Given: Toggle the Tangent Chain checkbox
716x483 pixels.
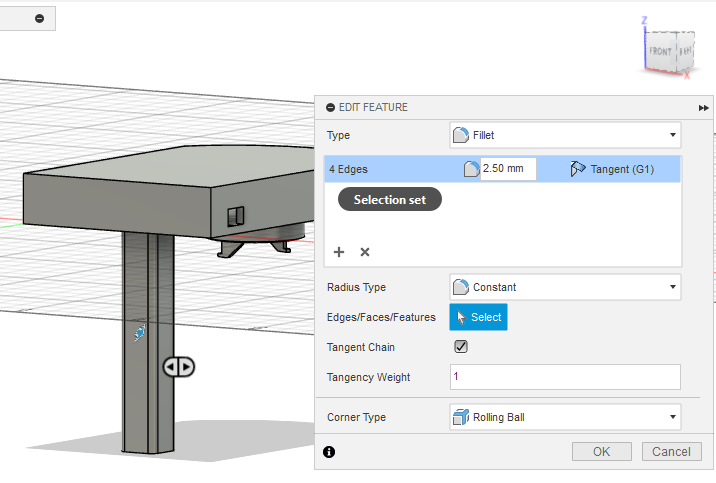Looking at the screenshot, I should (x=461, y=346).
